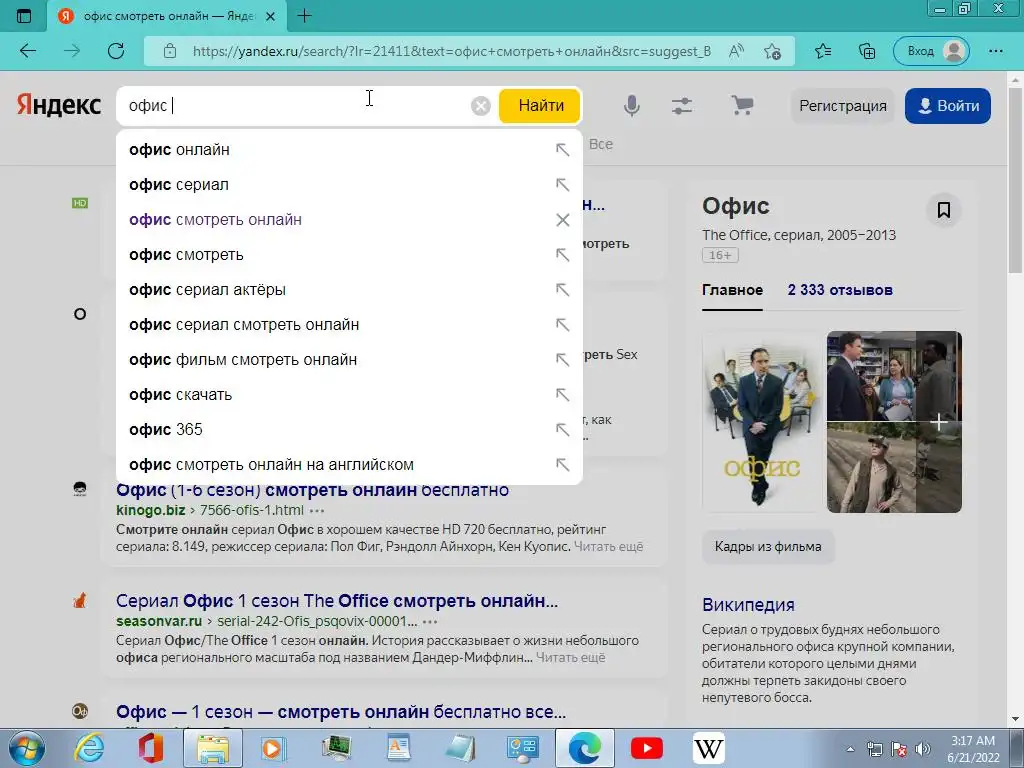Open Офис — 1 сезон result link
This screenshot has width=1024, height=768.
[341, 712]
